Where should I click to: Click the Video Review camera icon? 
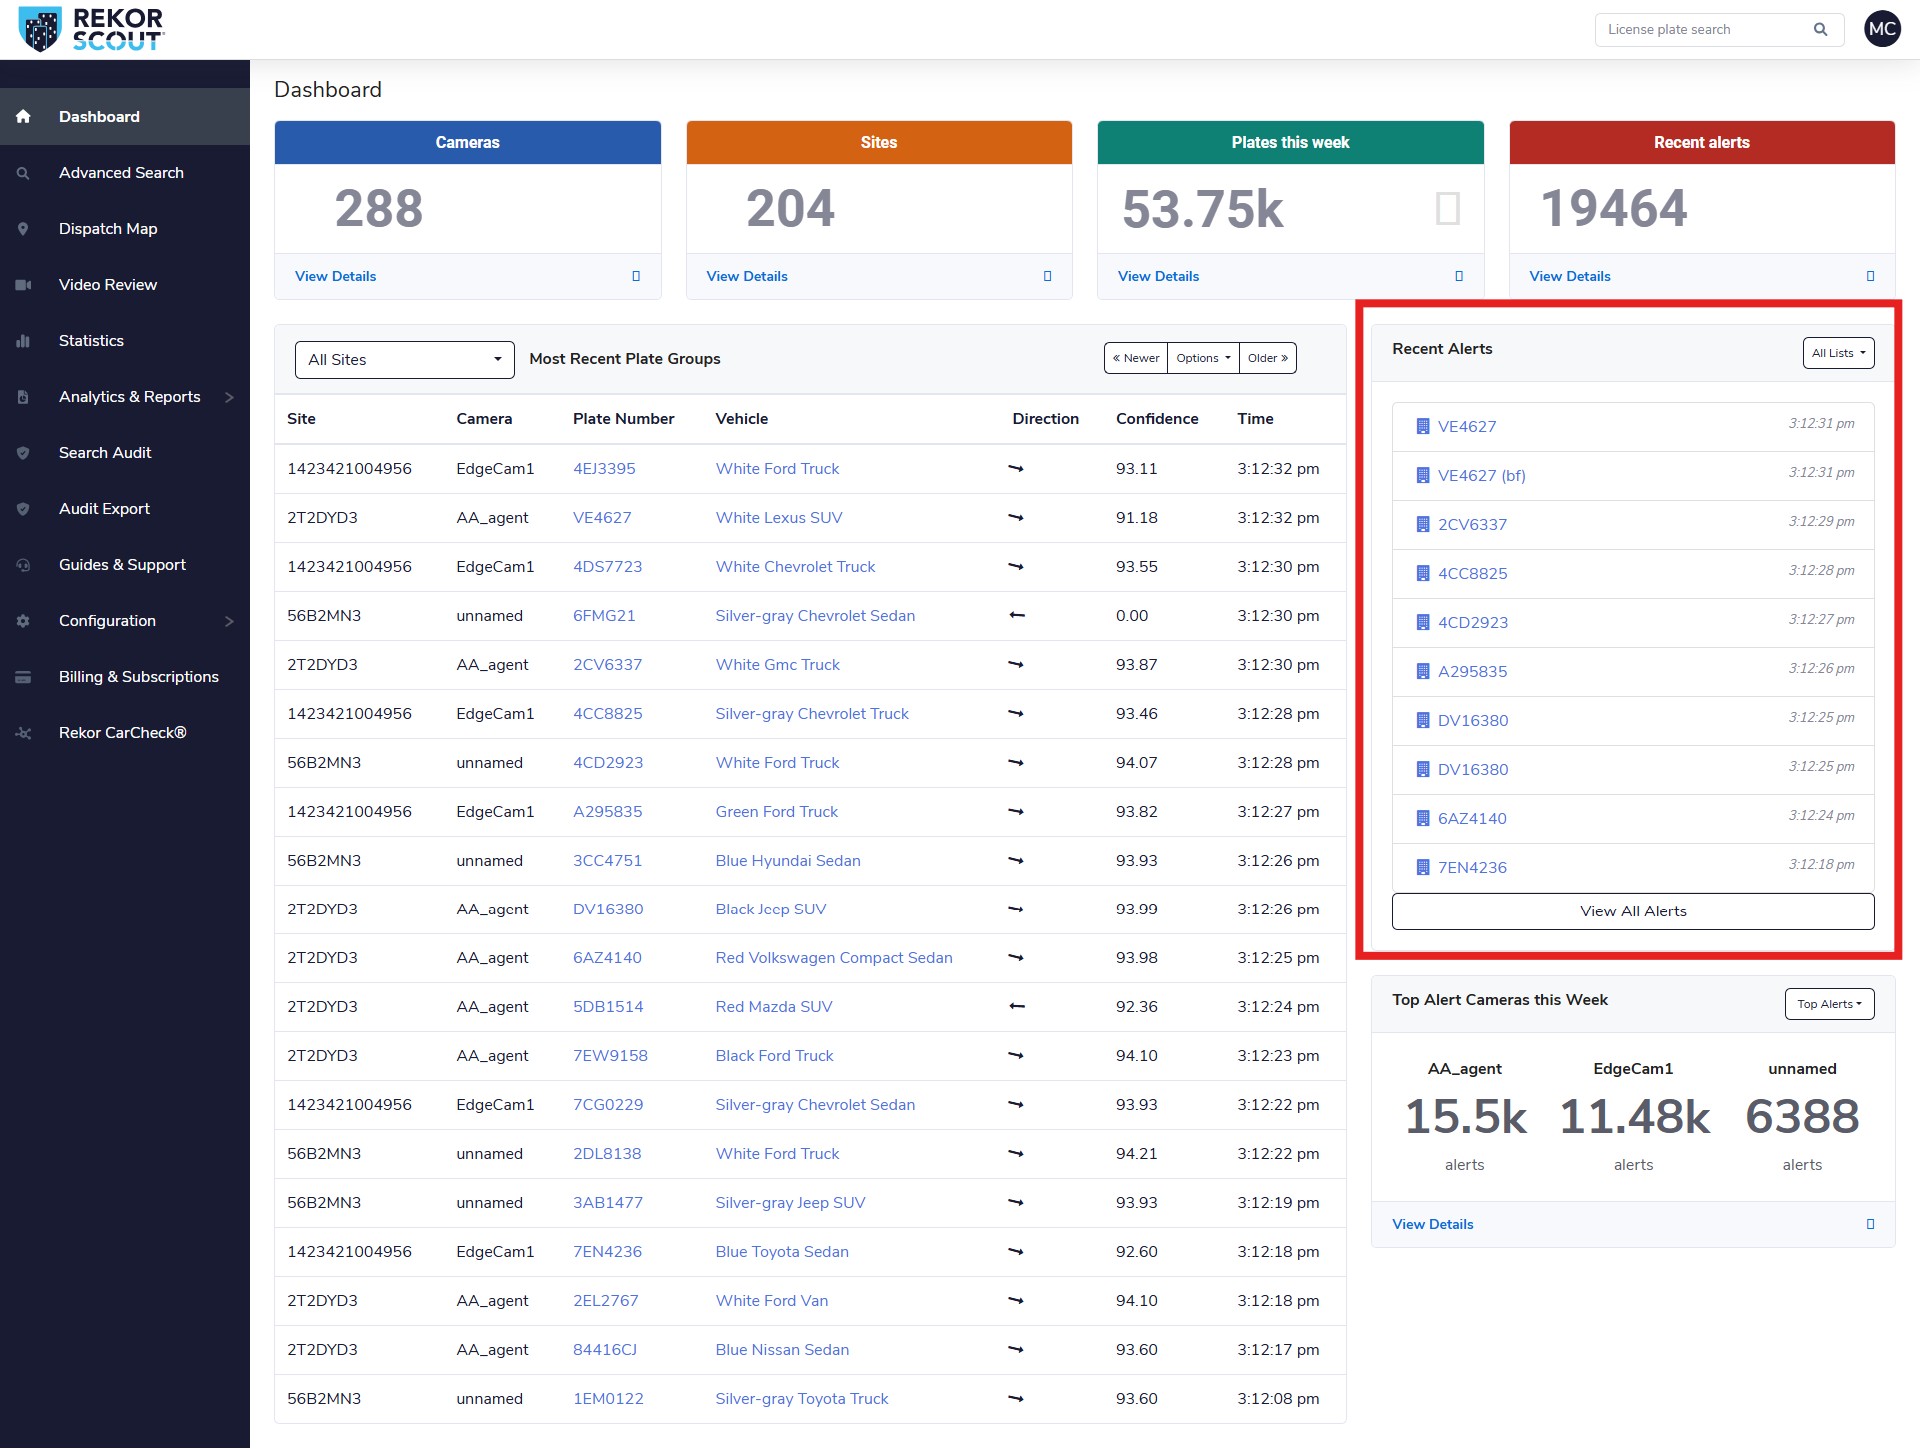23,285
